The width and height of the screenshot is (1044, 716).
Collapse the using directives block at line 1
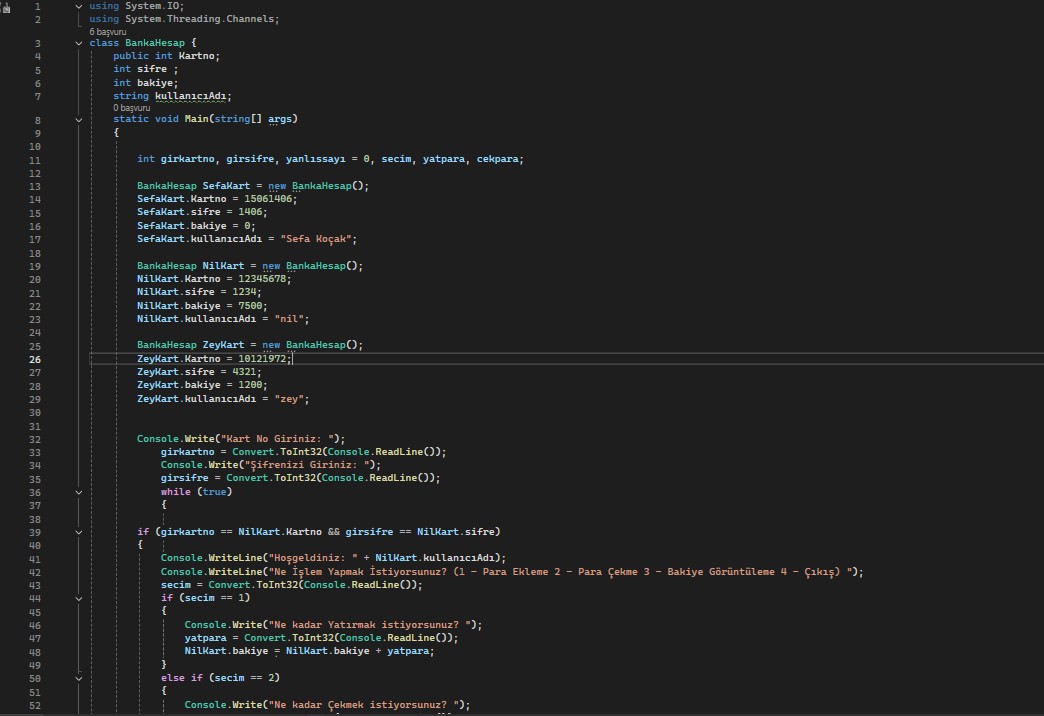point(79,7)
